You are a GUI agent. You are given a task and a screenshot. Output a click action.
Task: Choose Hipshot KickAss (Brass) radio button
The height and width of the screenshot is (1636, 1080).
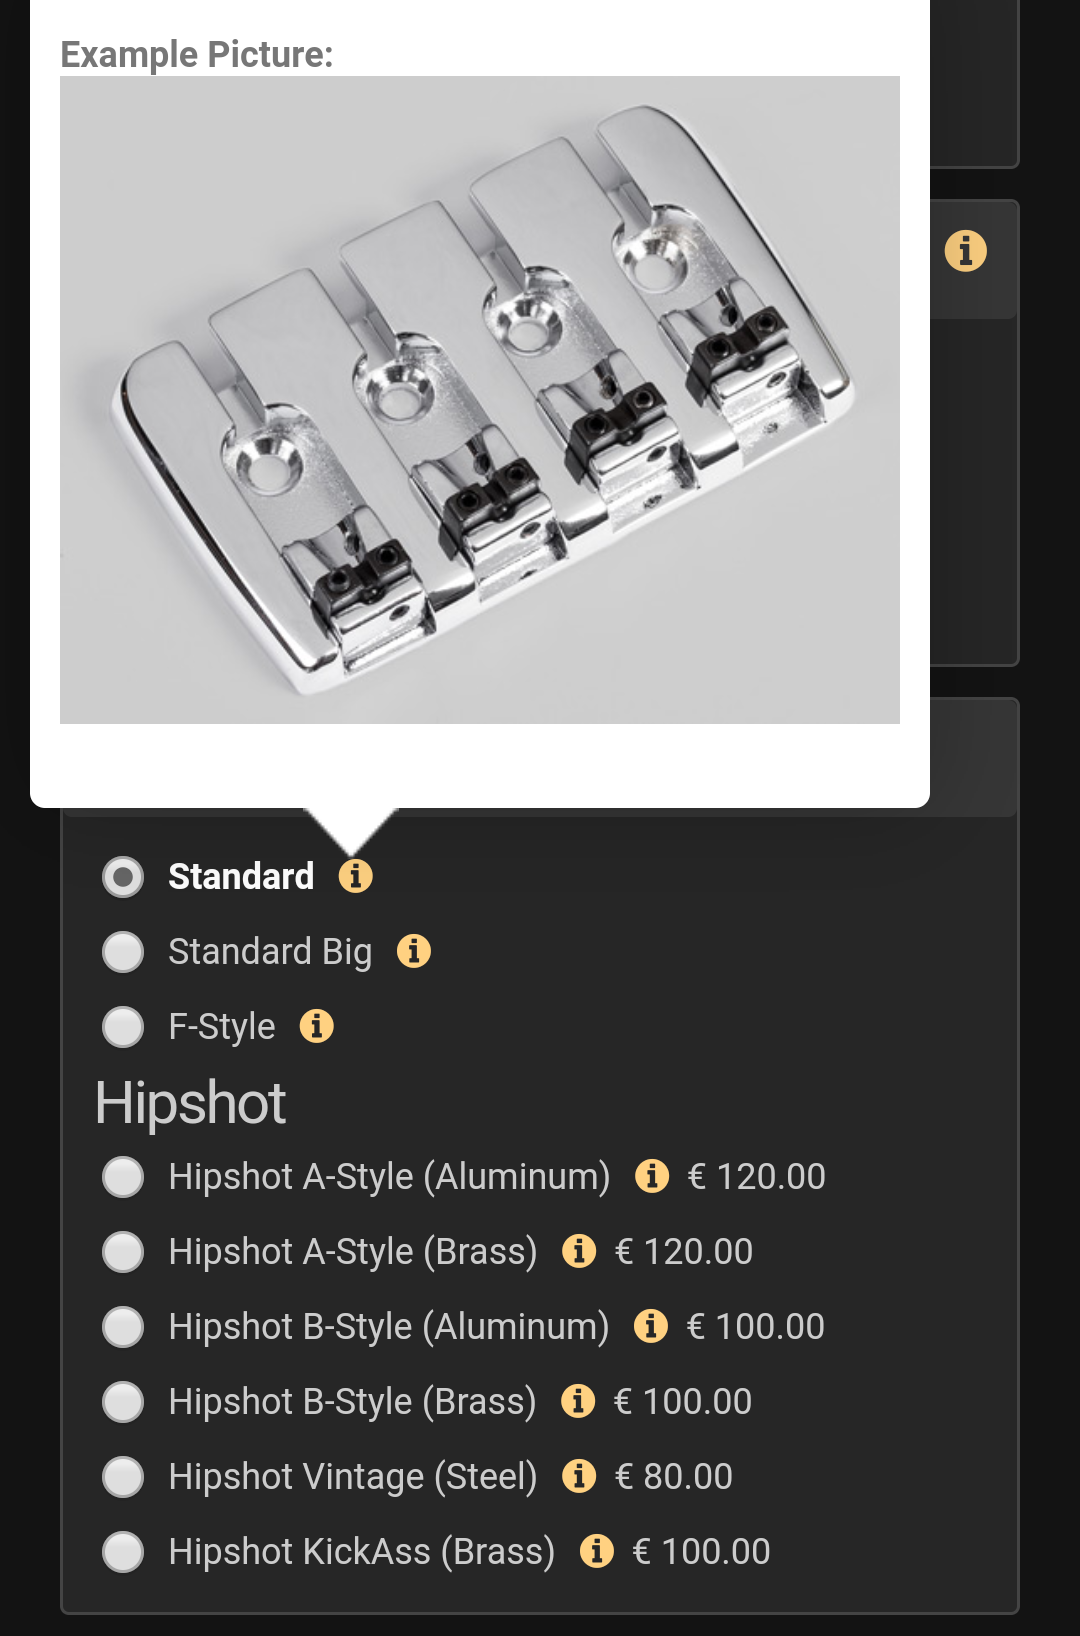123,1552
